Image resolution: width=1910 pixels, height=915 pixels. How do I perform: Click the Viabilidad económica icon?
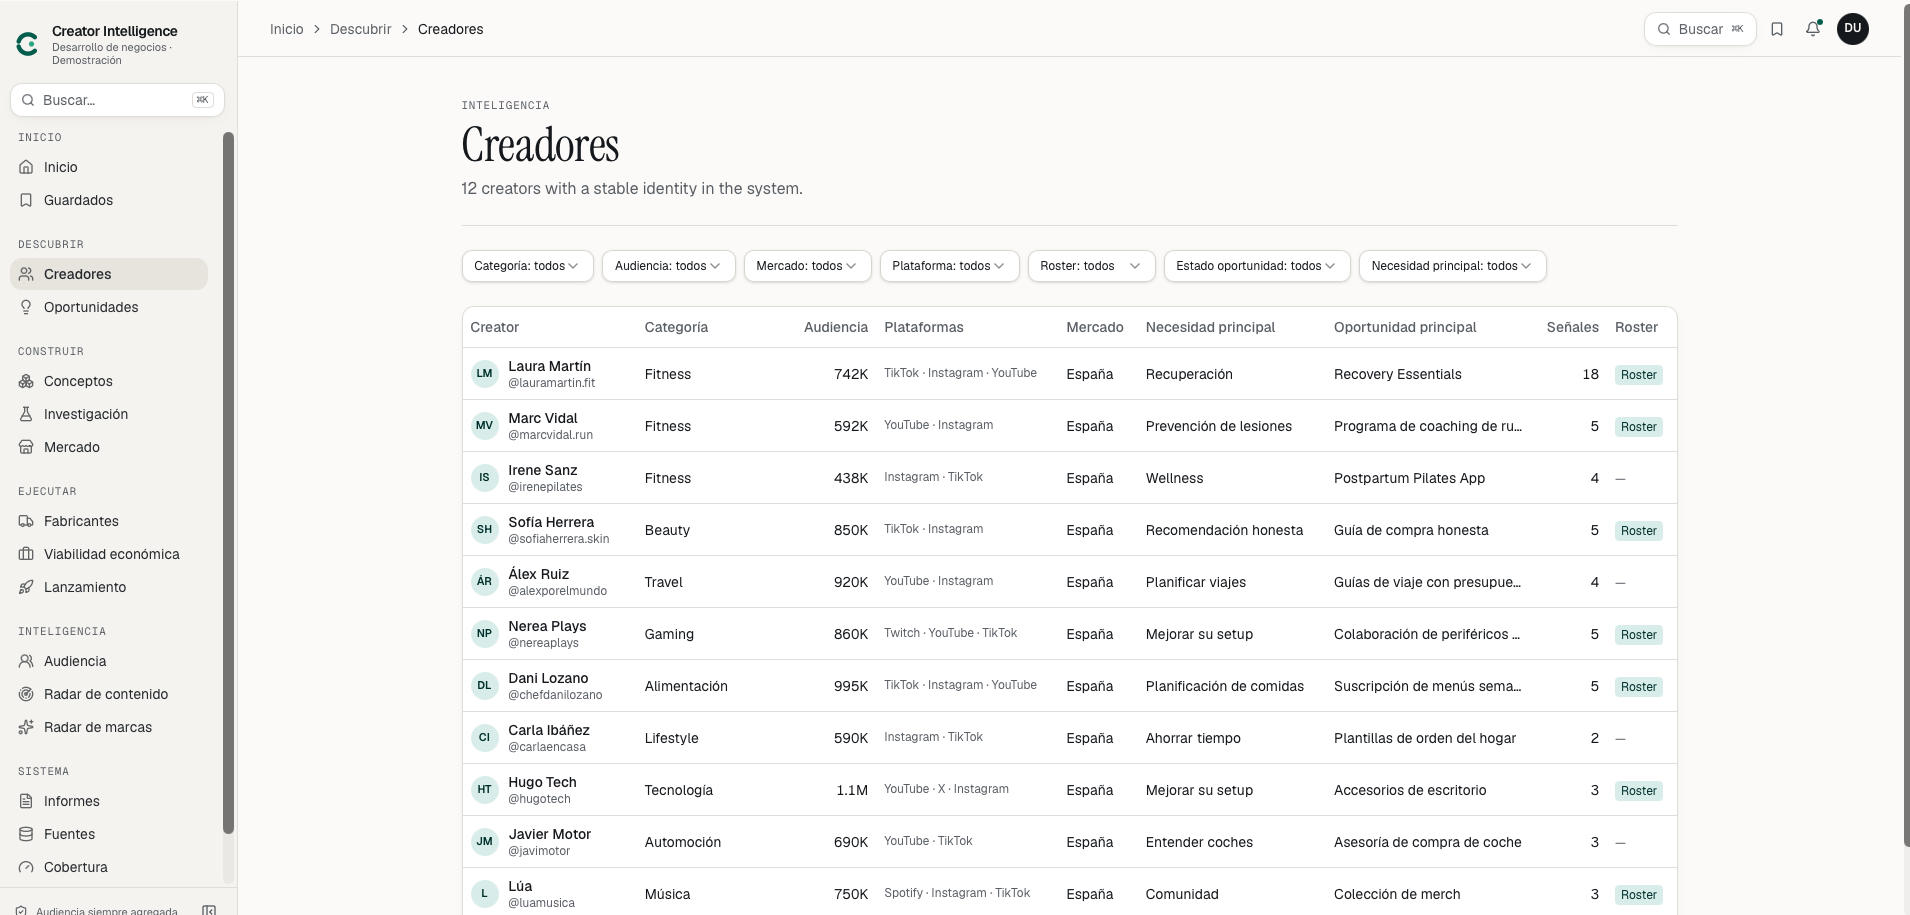[x=27, y=554]
